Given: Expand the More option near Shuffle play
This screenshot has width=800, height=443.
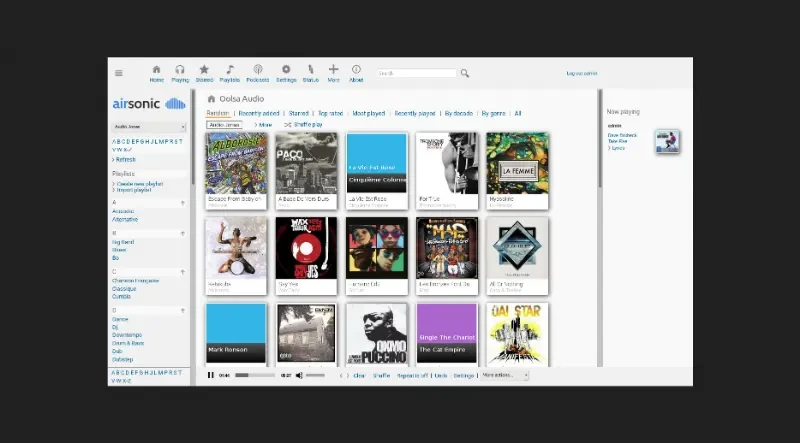Looking at the screenshot, I should click(263, 125).
